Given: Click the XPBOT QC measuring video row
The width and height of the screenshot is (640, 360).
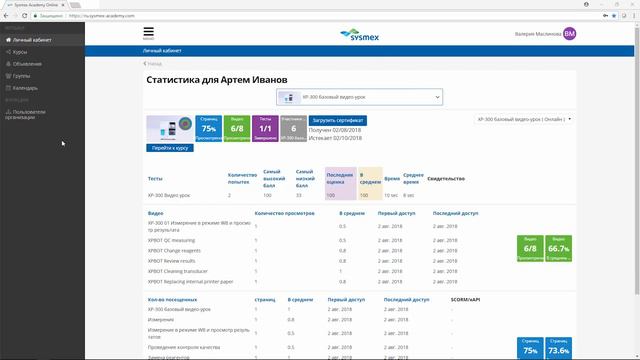Looking at the screenshot, I should (314, 240).
